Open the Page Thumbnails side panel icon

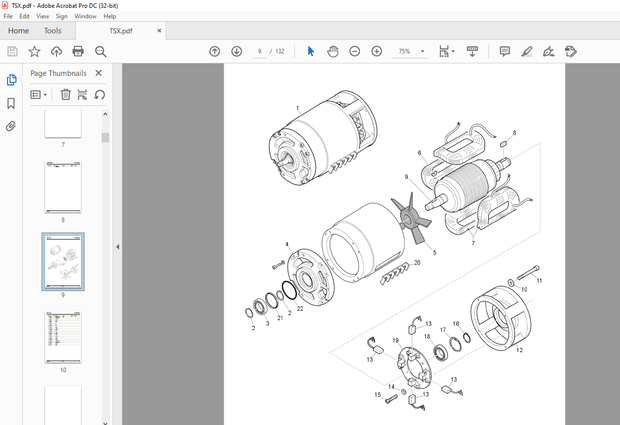(11, 80)
